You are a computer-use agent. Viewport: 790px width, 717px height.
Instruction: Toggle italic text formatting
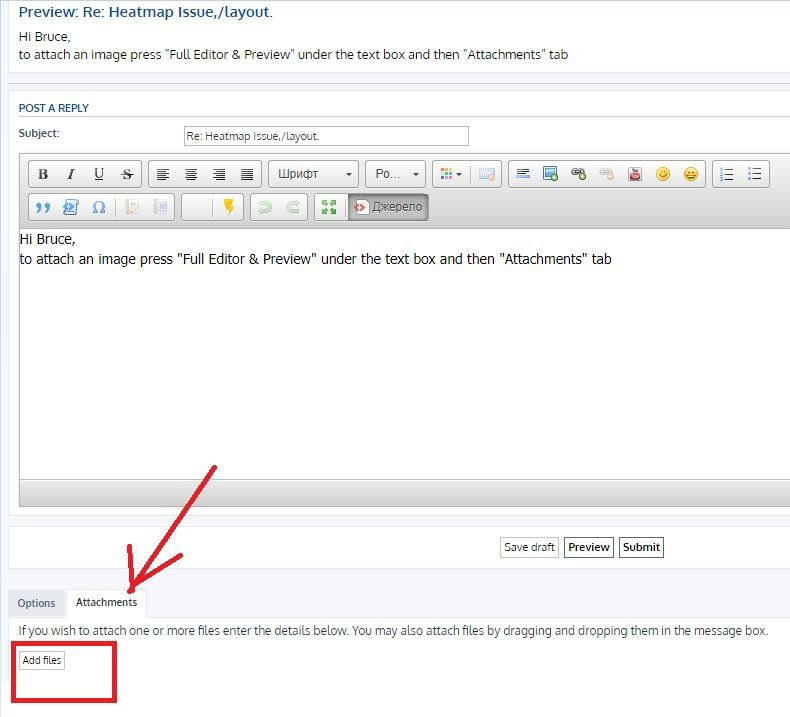click(71, 174)
